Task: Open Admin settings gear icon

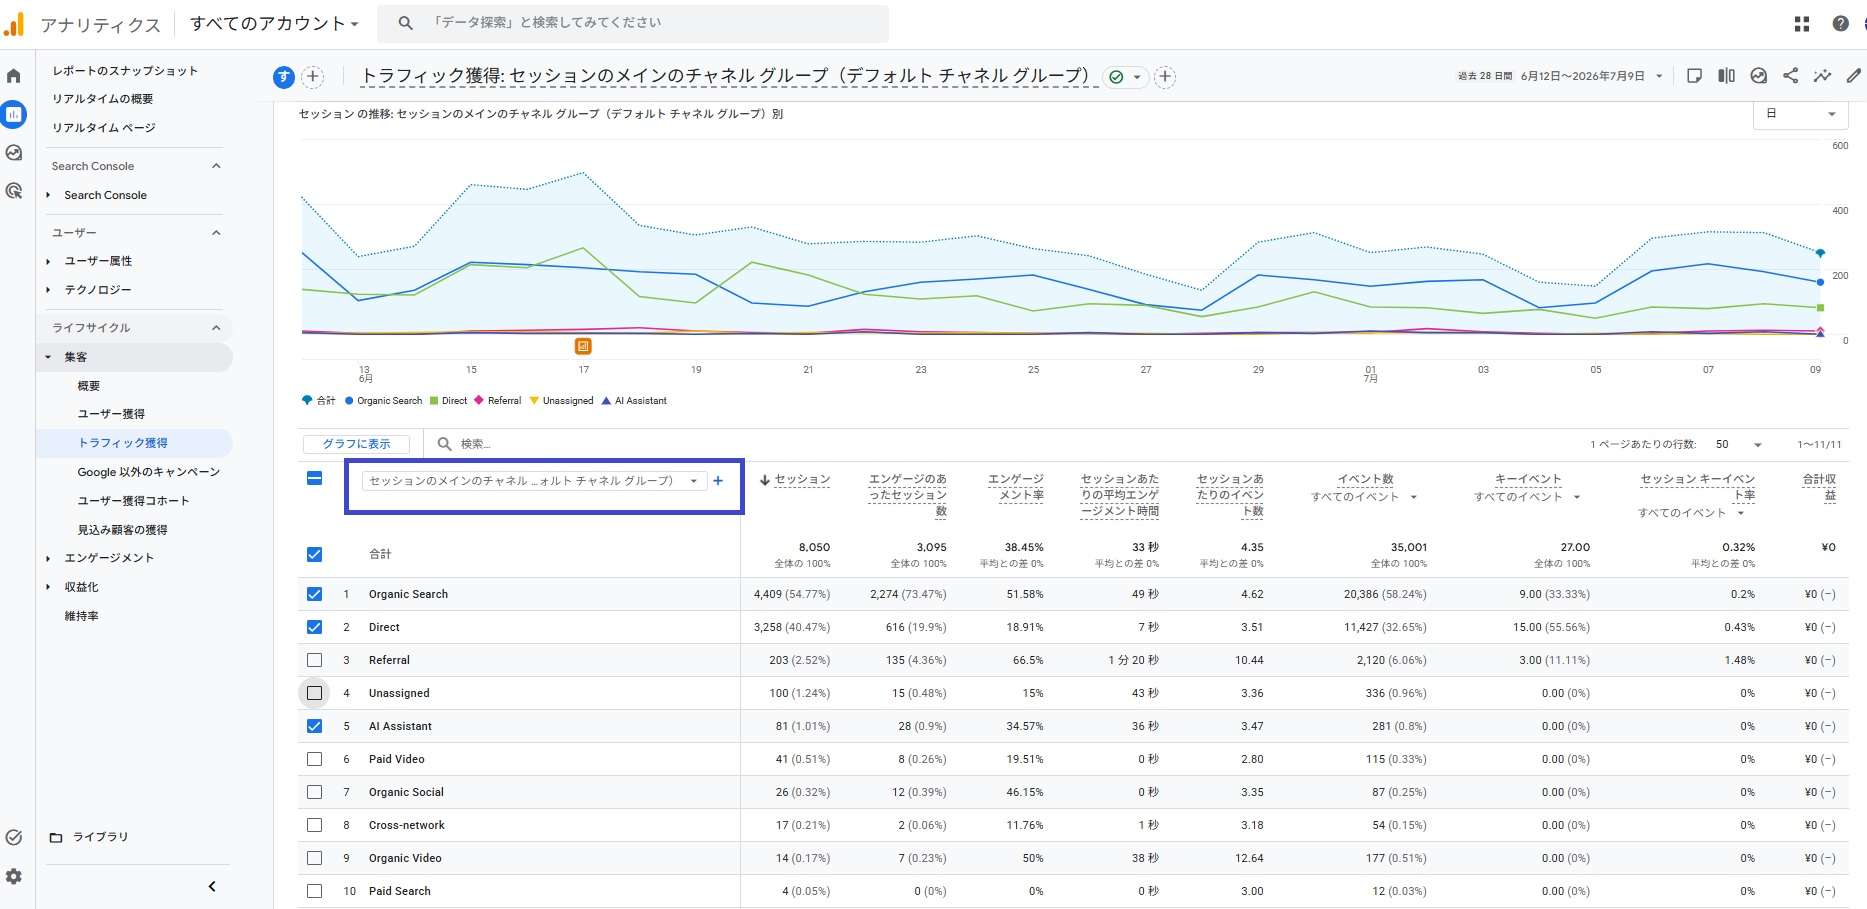Action: click(x=14, y=876)
